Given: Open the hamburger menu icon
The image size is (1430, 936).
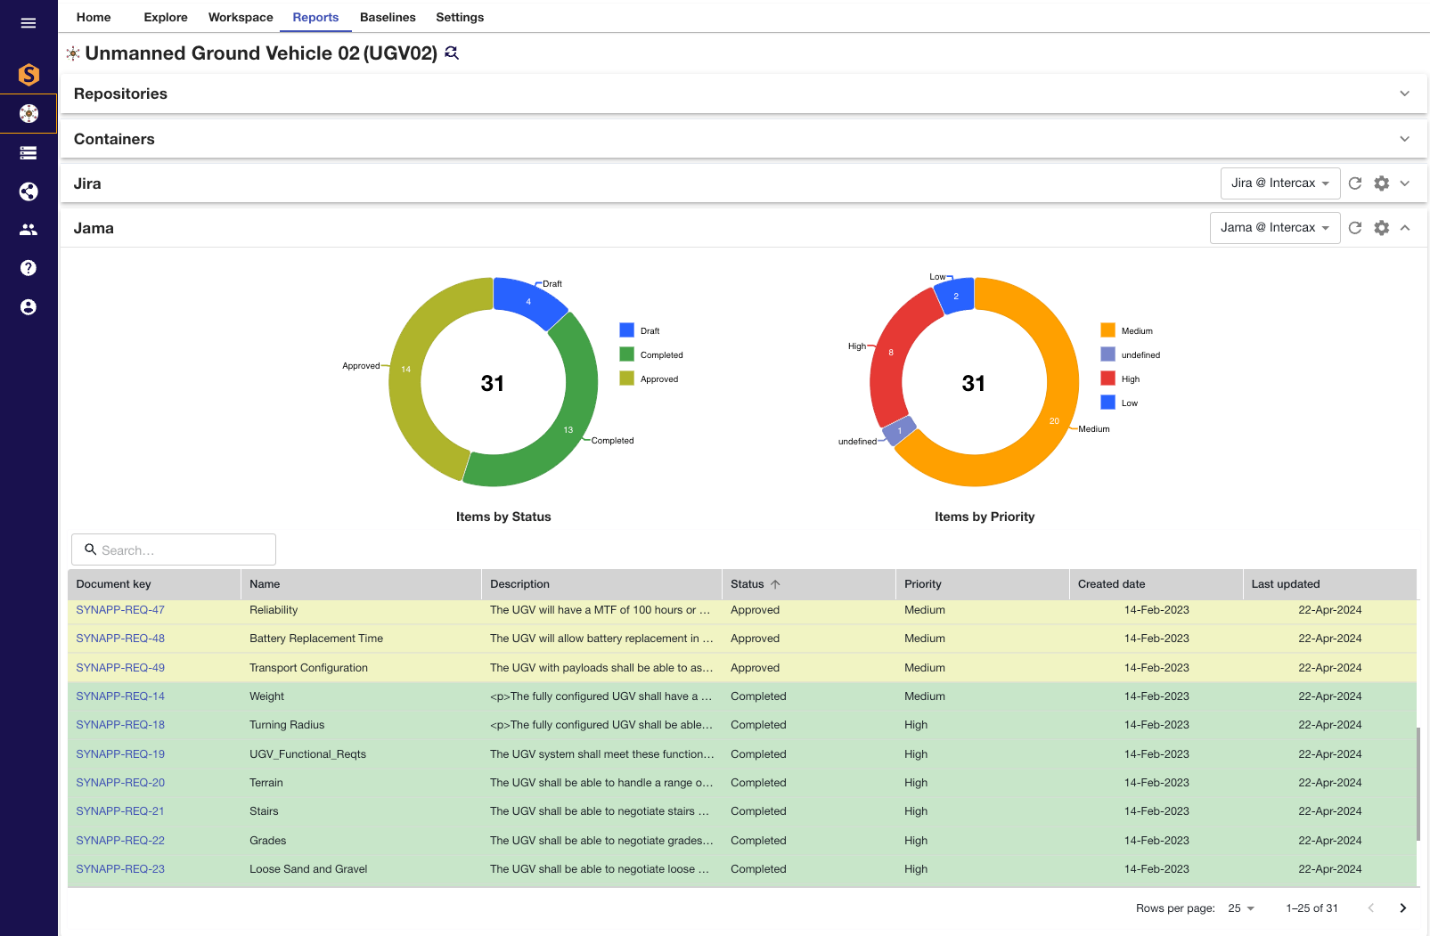Looking at the screenshot, I should click(x=28, y=23).
